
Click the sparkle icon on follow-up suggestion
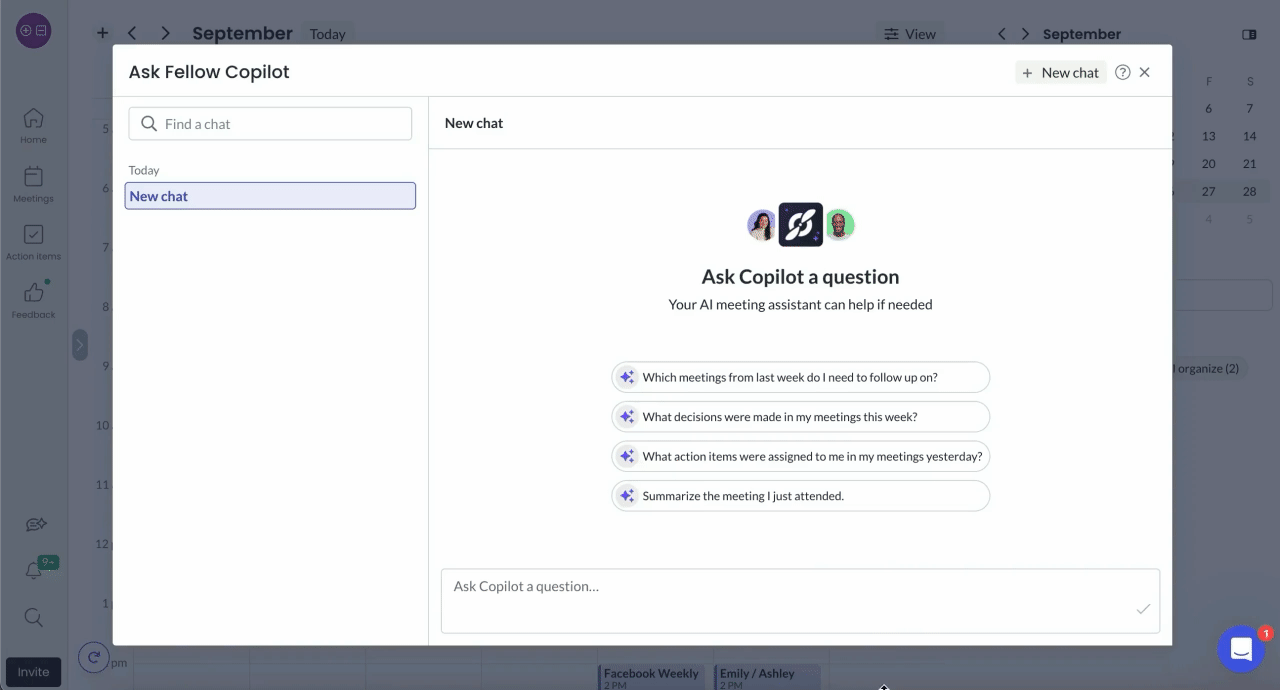(627, 377)
